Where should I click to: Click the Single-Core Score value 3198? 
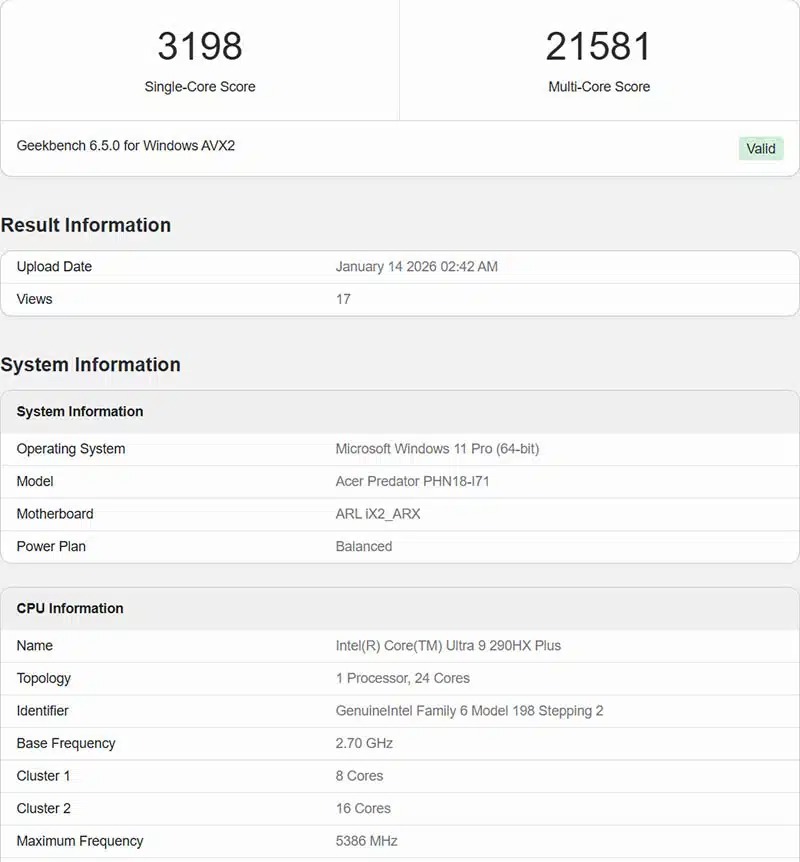point(200,46)
